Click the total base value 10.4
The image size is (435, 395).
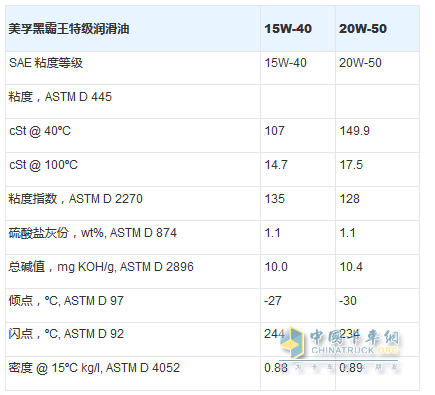point(351,267)
